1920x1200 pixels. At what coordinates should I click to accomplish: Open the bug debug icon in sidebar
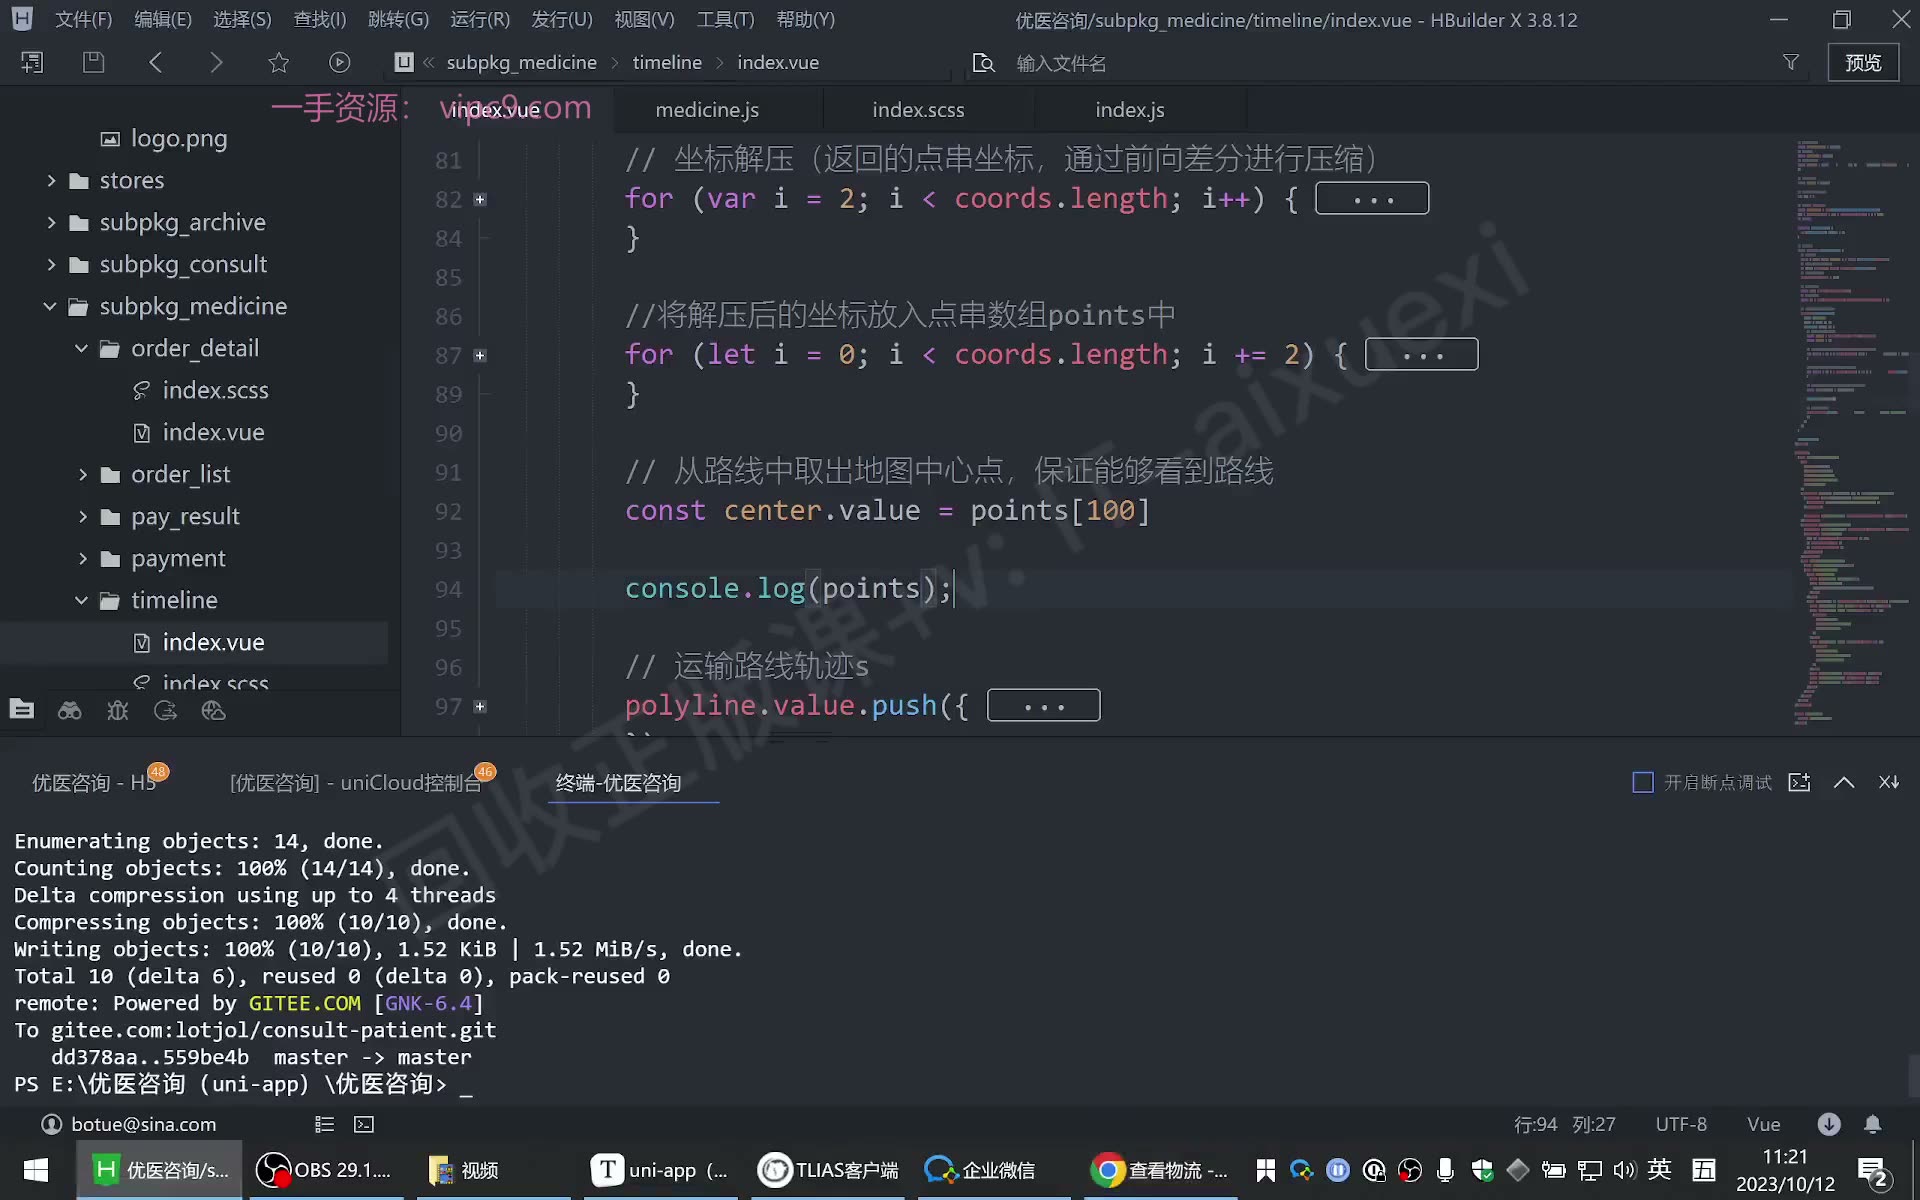(118, 710)
